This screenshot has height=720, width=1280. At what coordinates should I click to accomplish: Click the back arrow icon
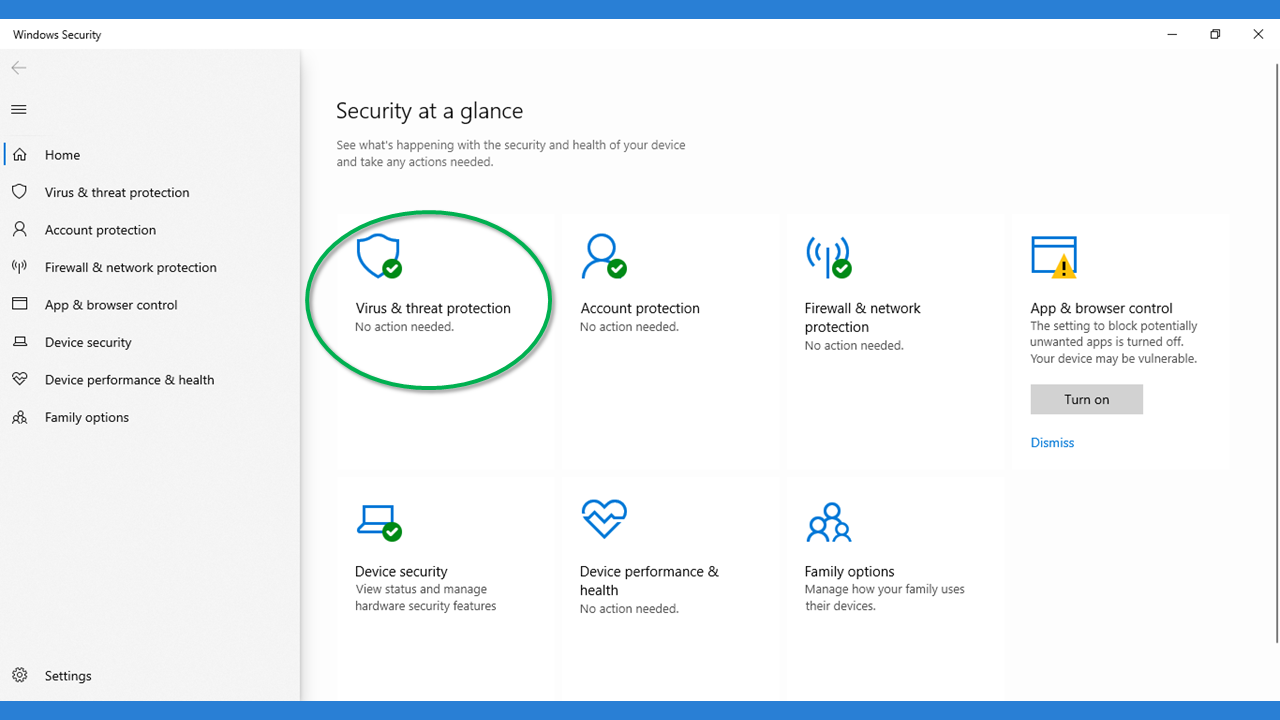pyautogui.click(x=19, y=68)
